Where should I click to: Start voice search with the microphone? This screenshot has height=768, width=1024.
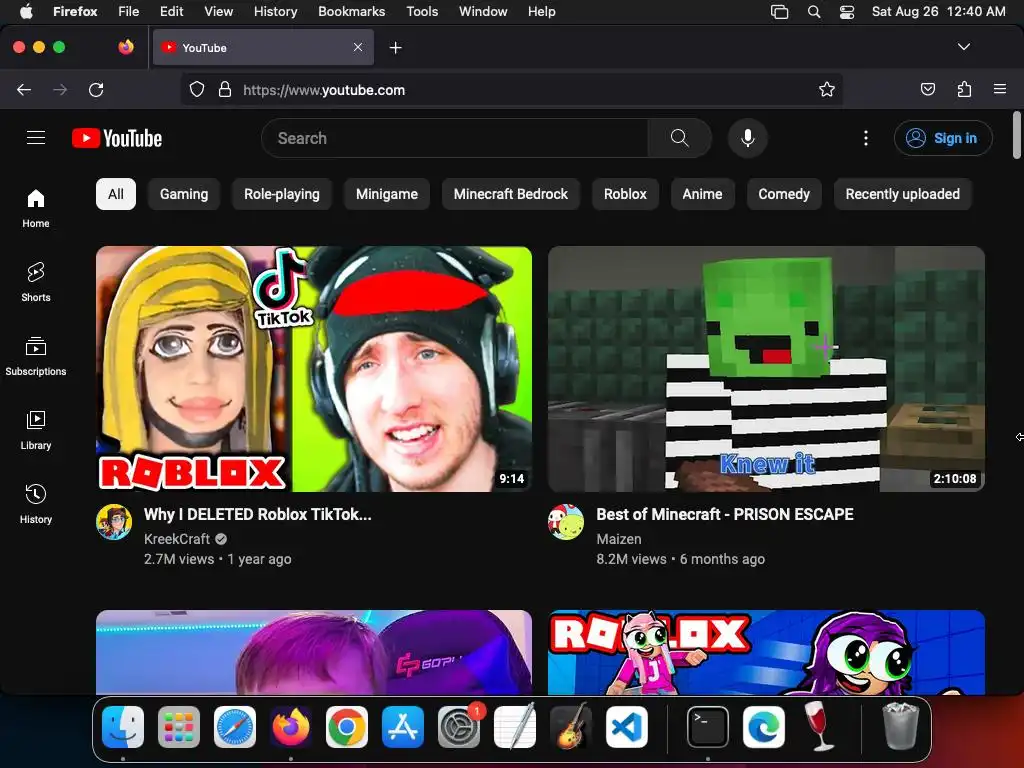(748, 138)
